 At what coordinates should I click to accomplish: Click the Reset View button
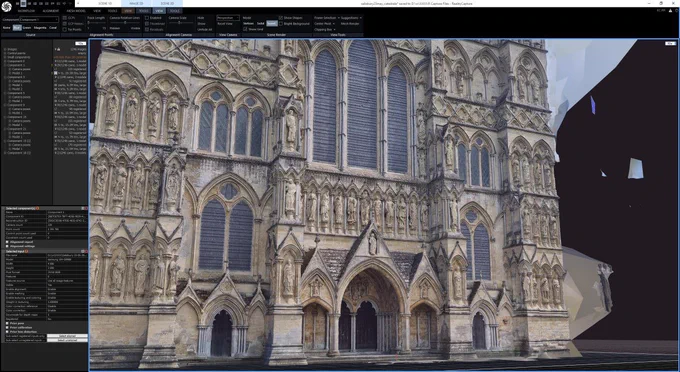click(225, 23)
